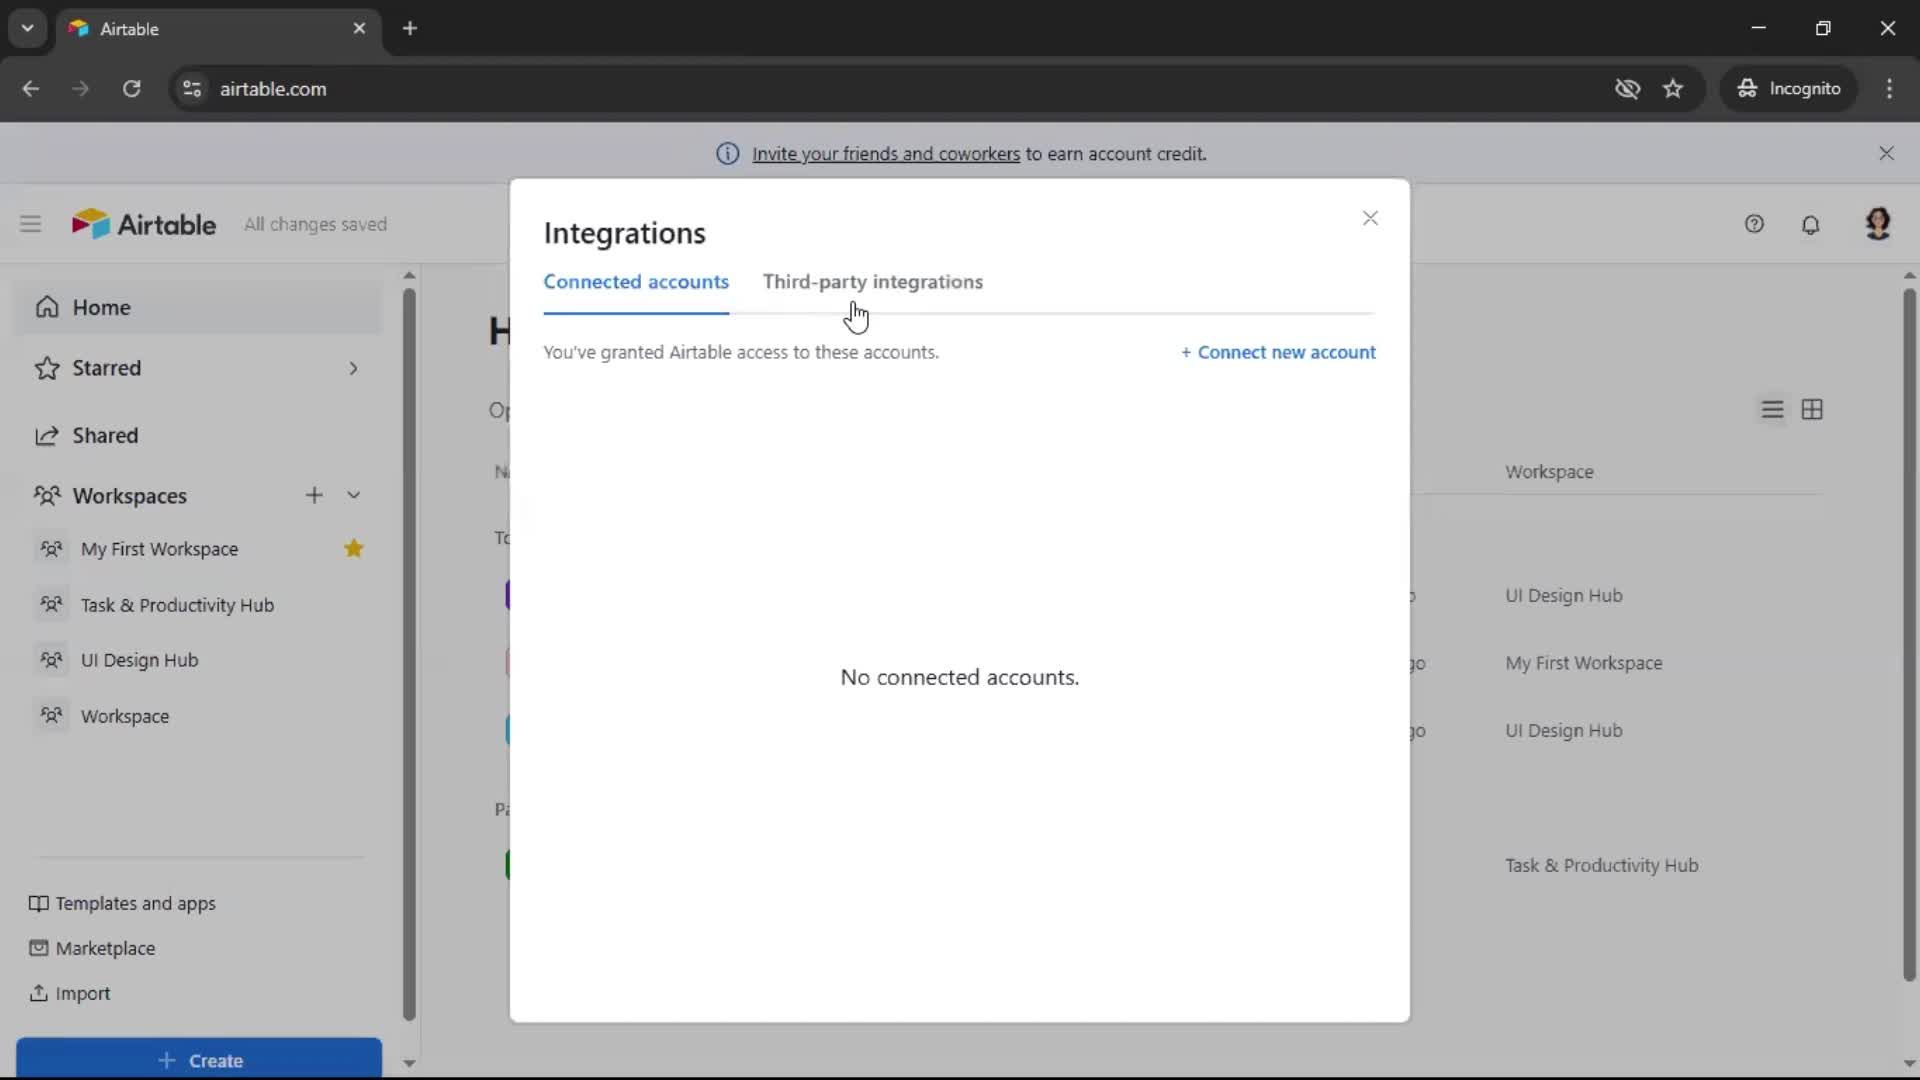The image size is (1920, 1080).
Task: Go to Home in sidebar
Action: coord(198,307)
